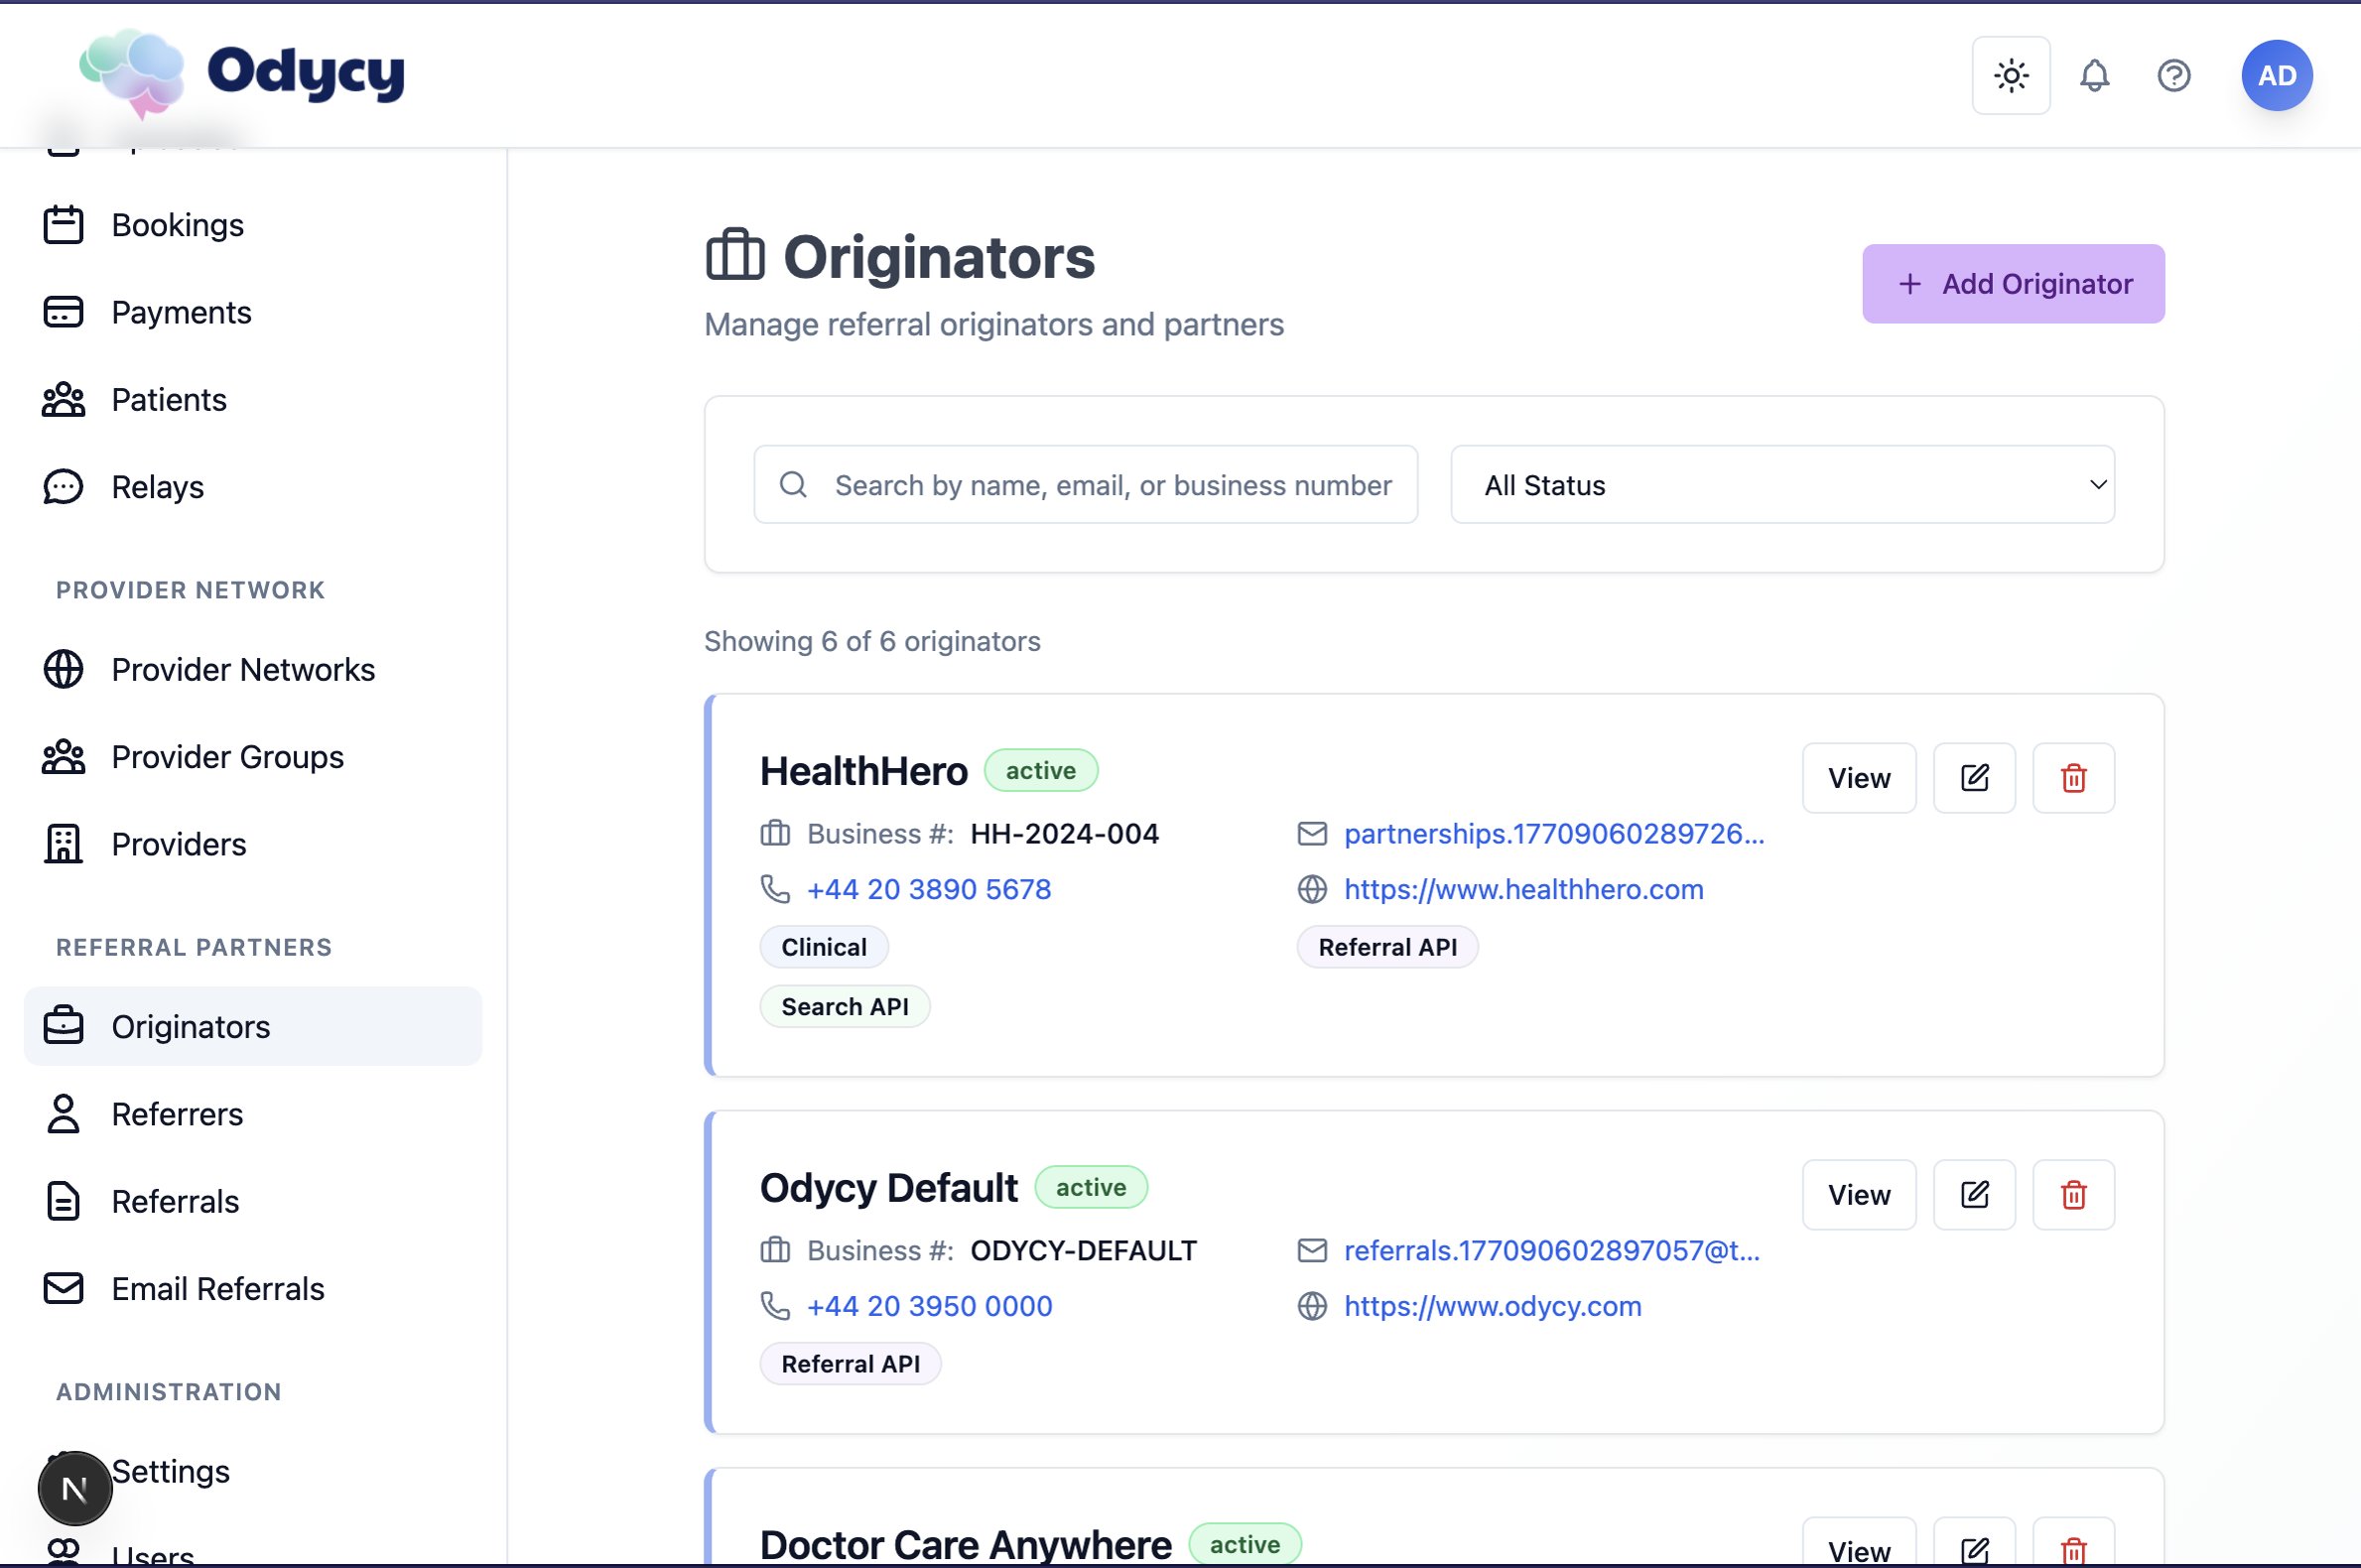This screenshot has width=2361, height=1568.
Task: Call Odycy Default phone number link
Action: 928,1306
